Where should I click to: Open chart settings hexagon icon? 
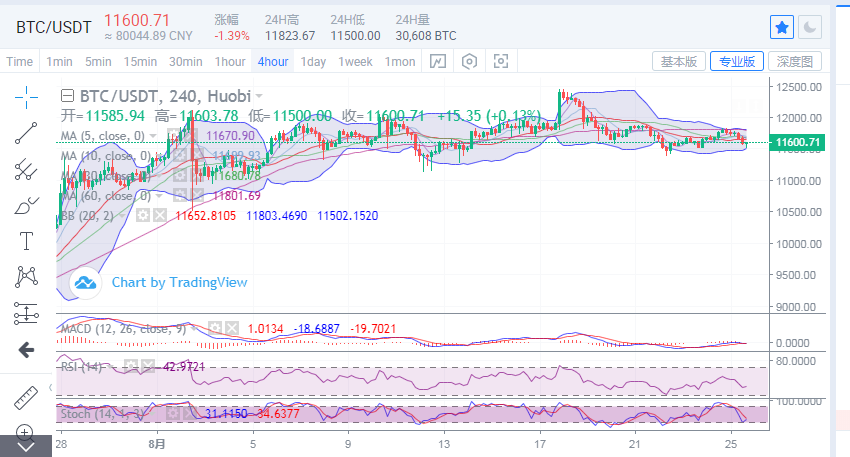[469, 61]
